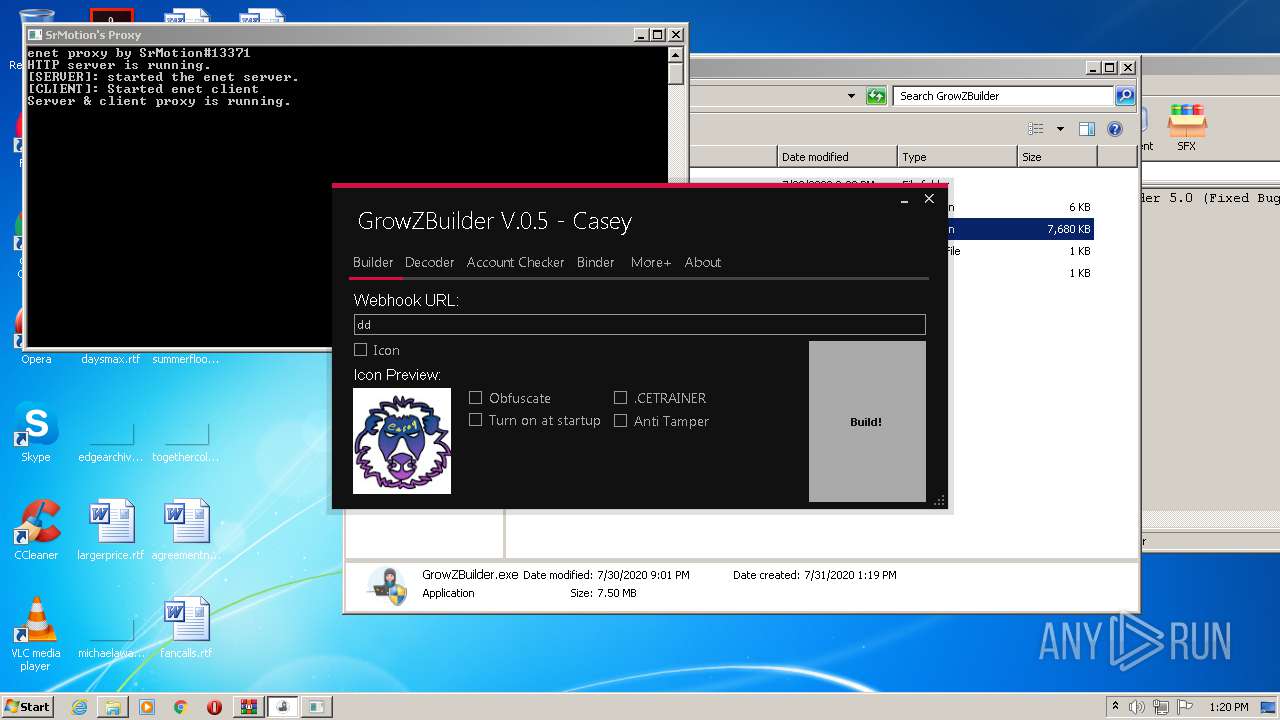The image size is (1280, 720).
Task: Open the SrMotion's Proxy console system menu icon
Action: 35,35
